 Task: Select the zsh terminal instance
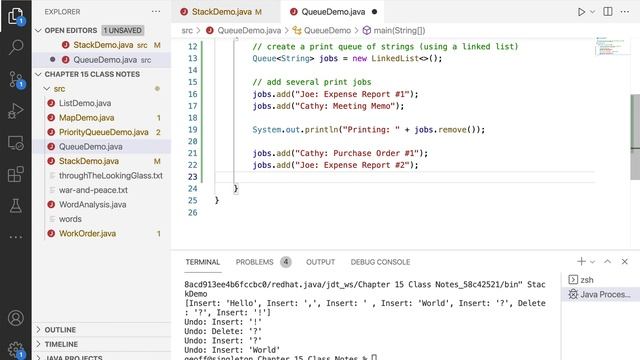tap(600, 280)
